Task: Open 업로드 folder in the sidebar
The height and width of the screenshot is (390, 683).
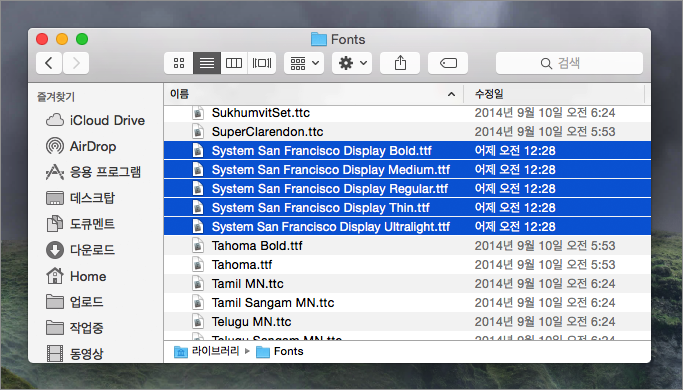Action: coord(74,302)
